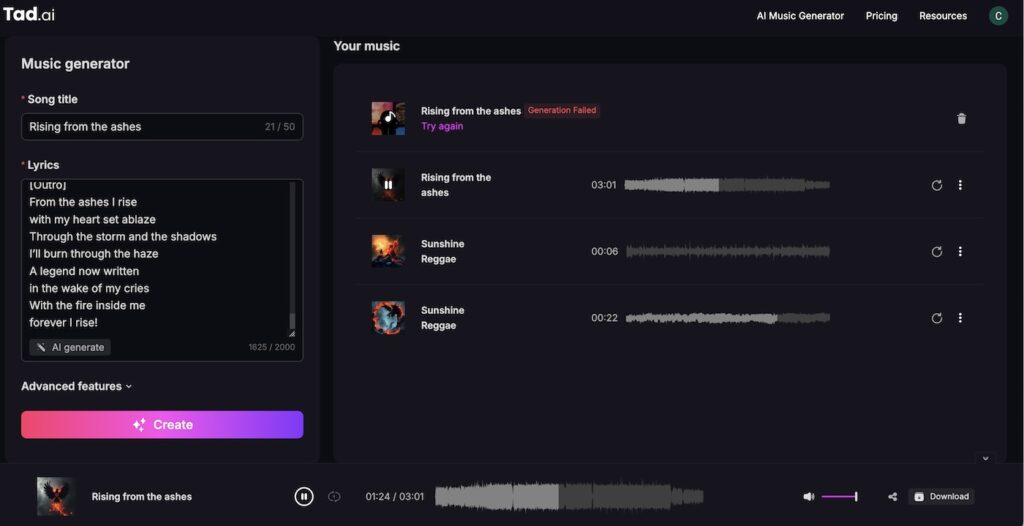Collapse the player with the chevron down
1024x526 pixels.
pyautogui.click(x=985, y=458)
